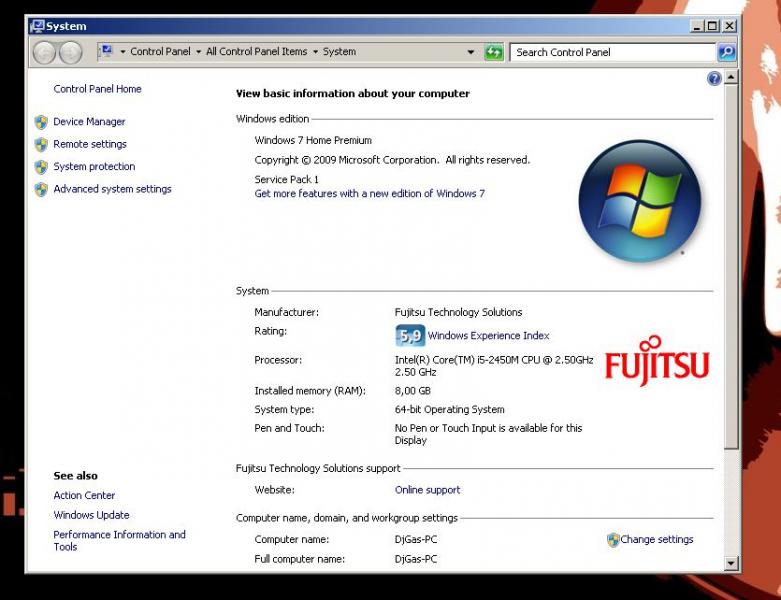781x600 pixels.
Task: Click the 64-bit Operating System text
Action: pyautogui.click(x=449, y=410)
